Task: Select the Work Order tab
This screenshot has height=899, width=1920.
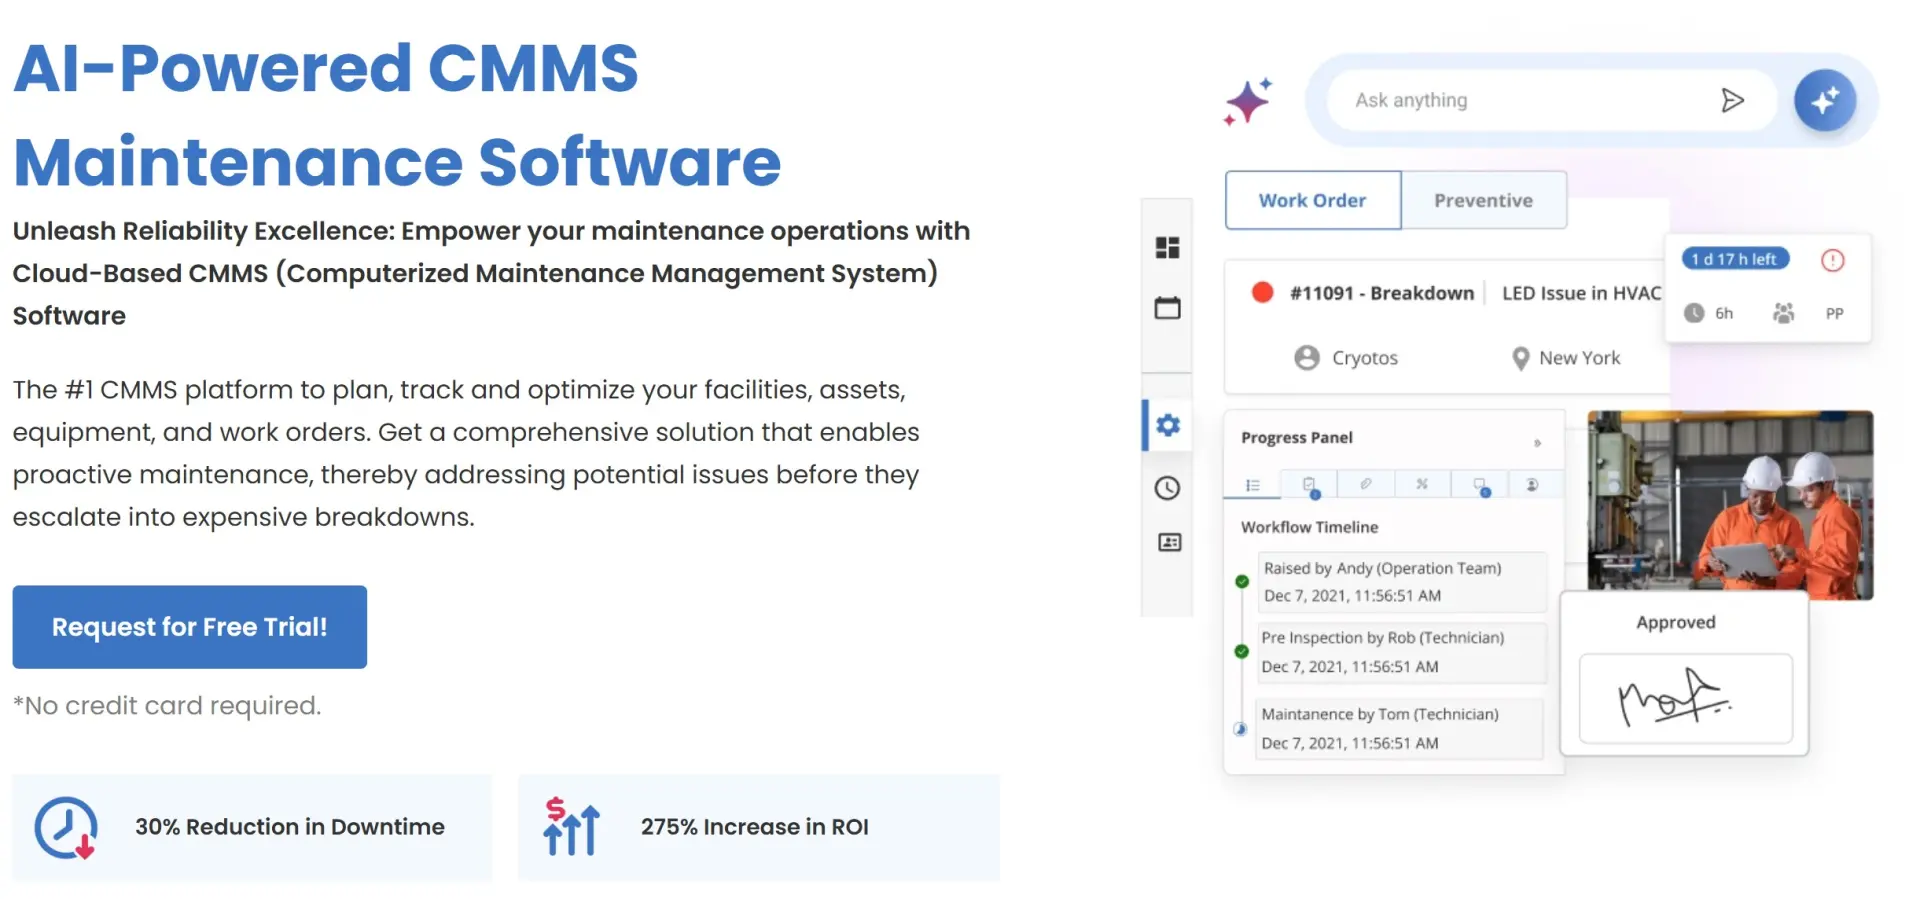Action: [1312, 200]
